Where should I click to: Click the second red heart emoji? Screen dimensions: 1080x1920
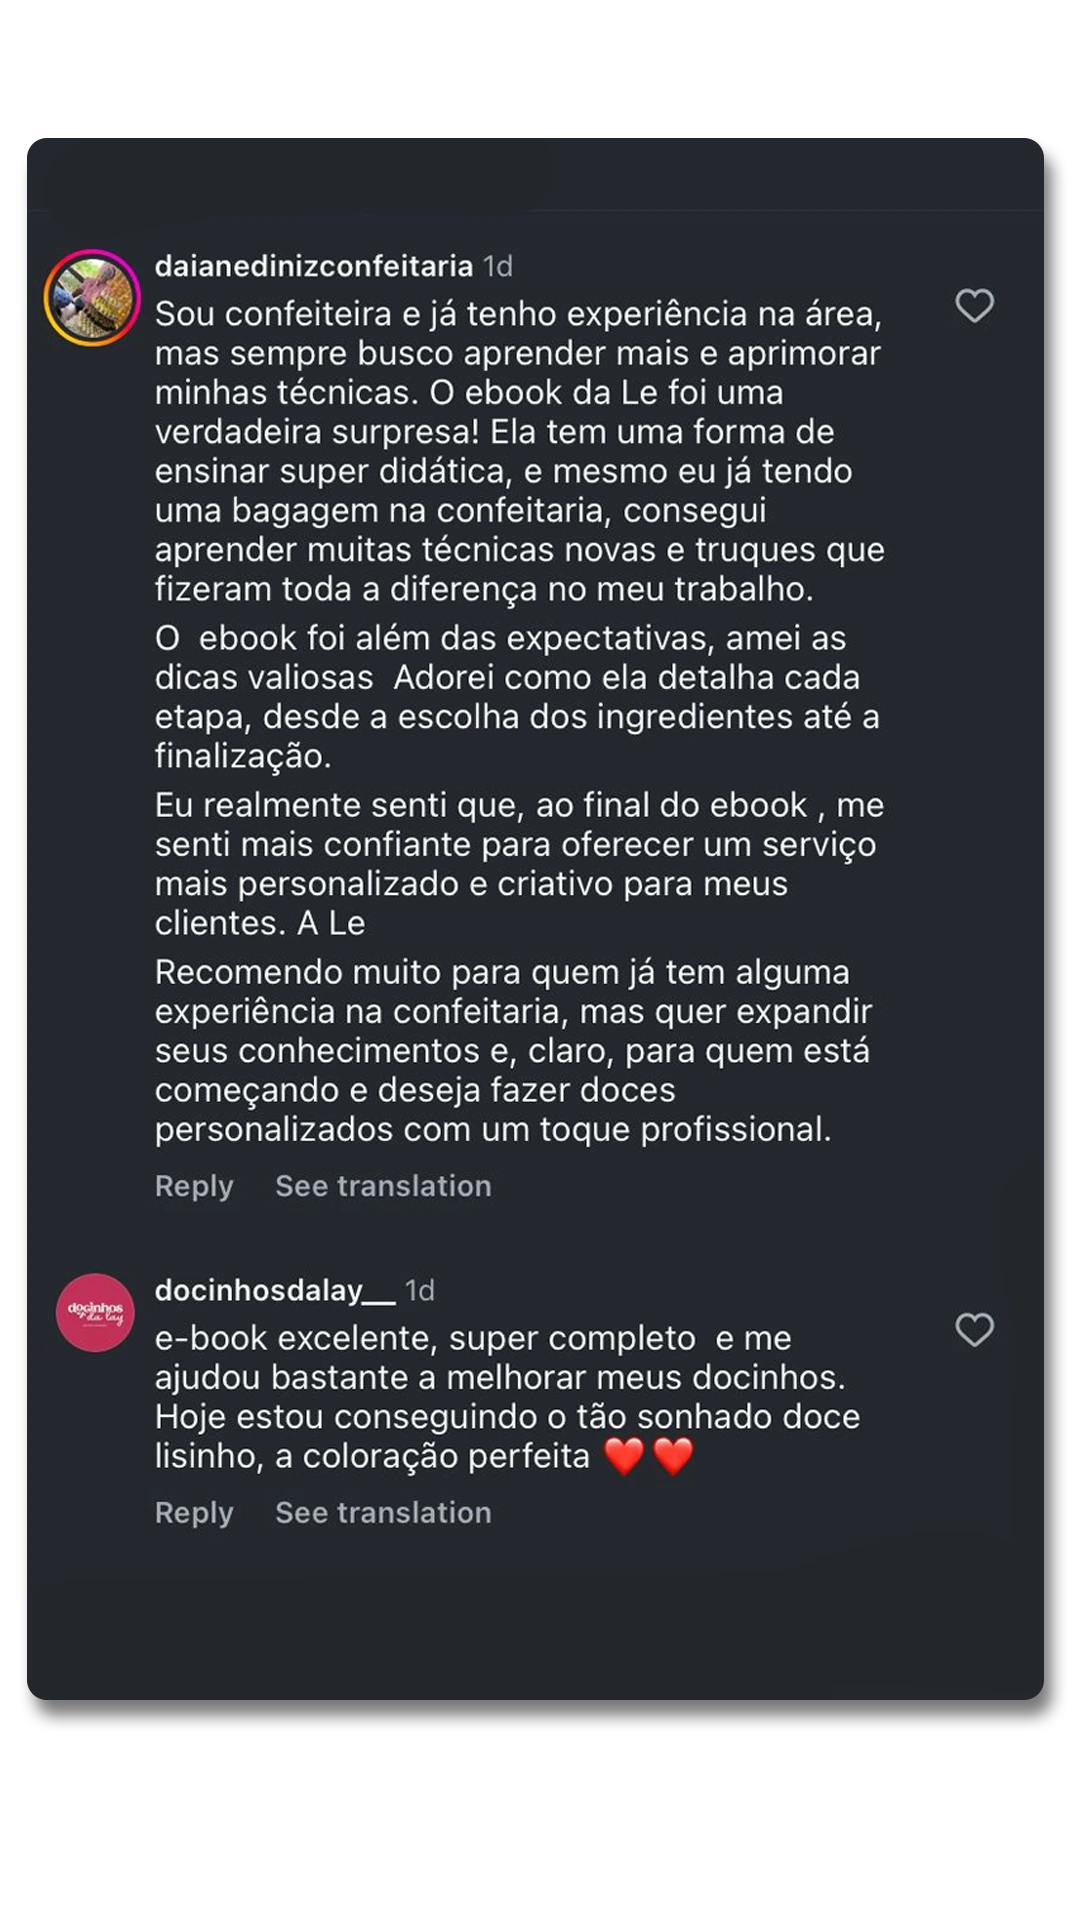tap(673, 1456)
